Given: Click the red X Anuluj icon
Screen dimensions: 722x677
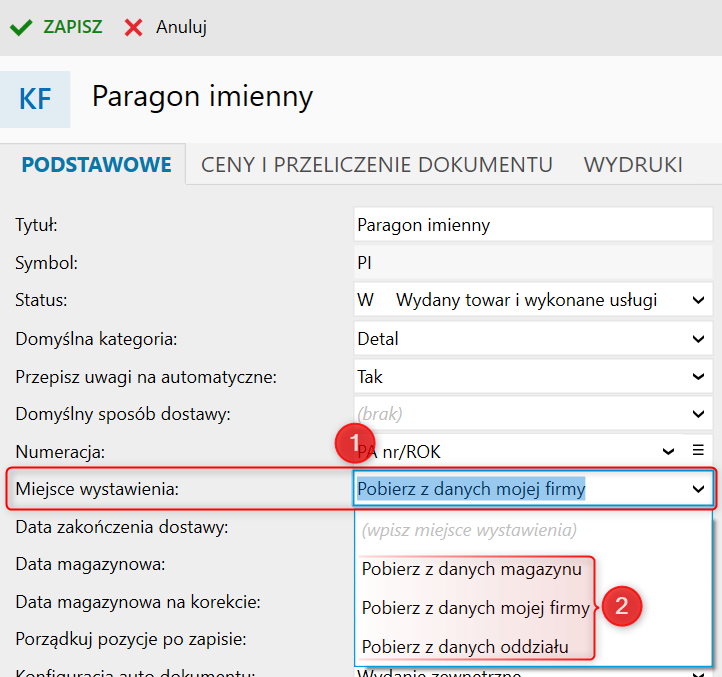Looking at the screenshot, I should tap(133, 27).
